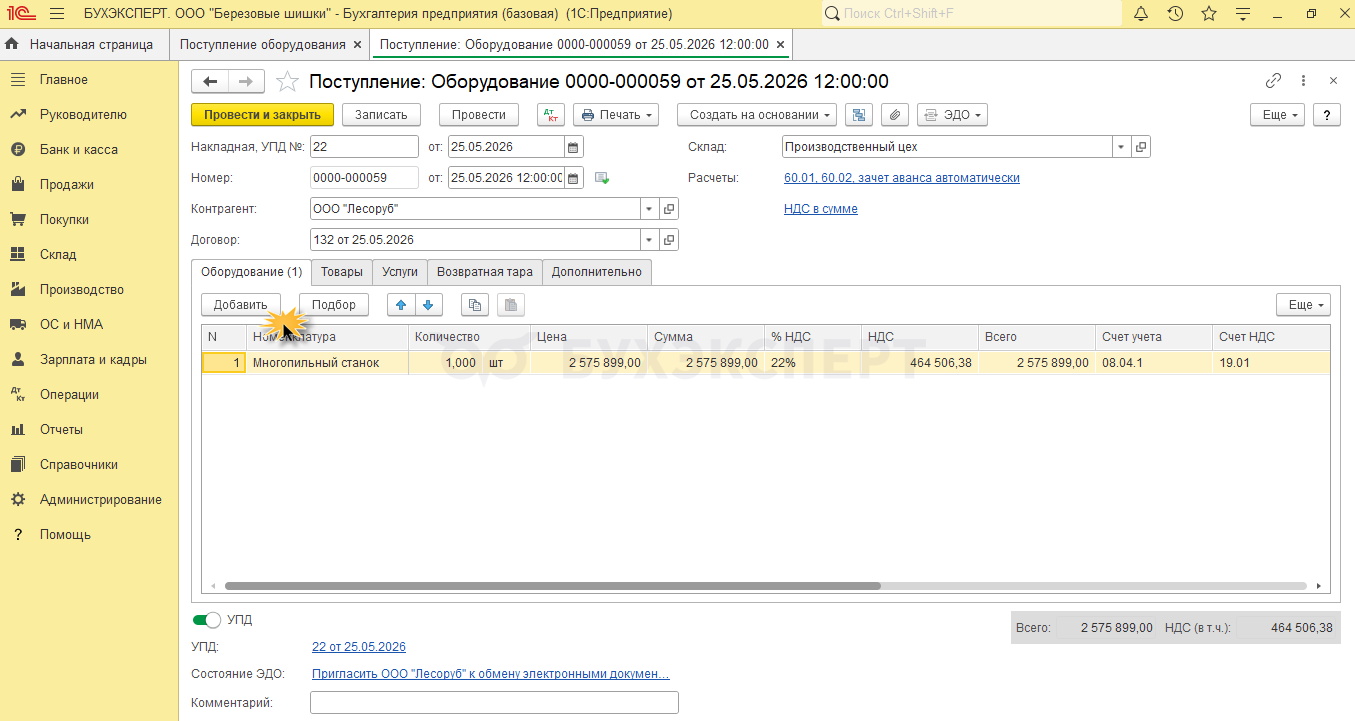
Task: Open favorites star in title bar
Action: (x=1209, y=14)
